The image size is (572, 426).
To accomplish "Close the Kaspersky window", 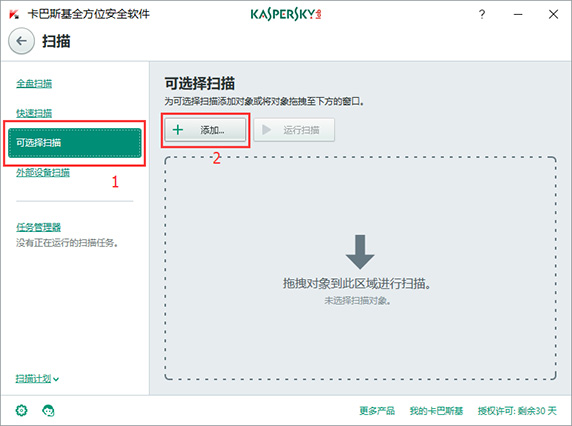I will click(553, 14).
